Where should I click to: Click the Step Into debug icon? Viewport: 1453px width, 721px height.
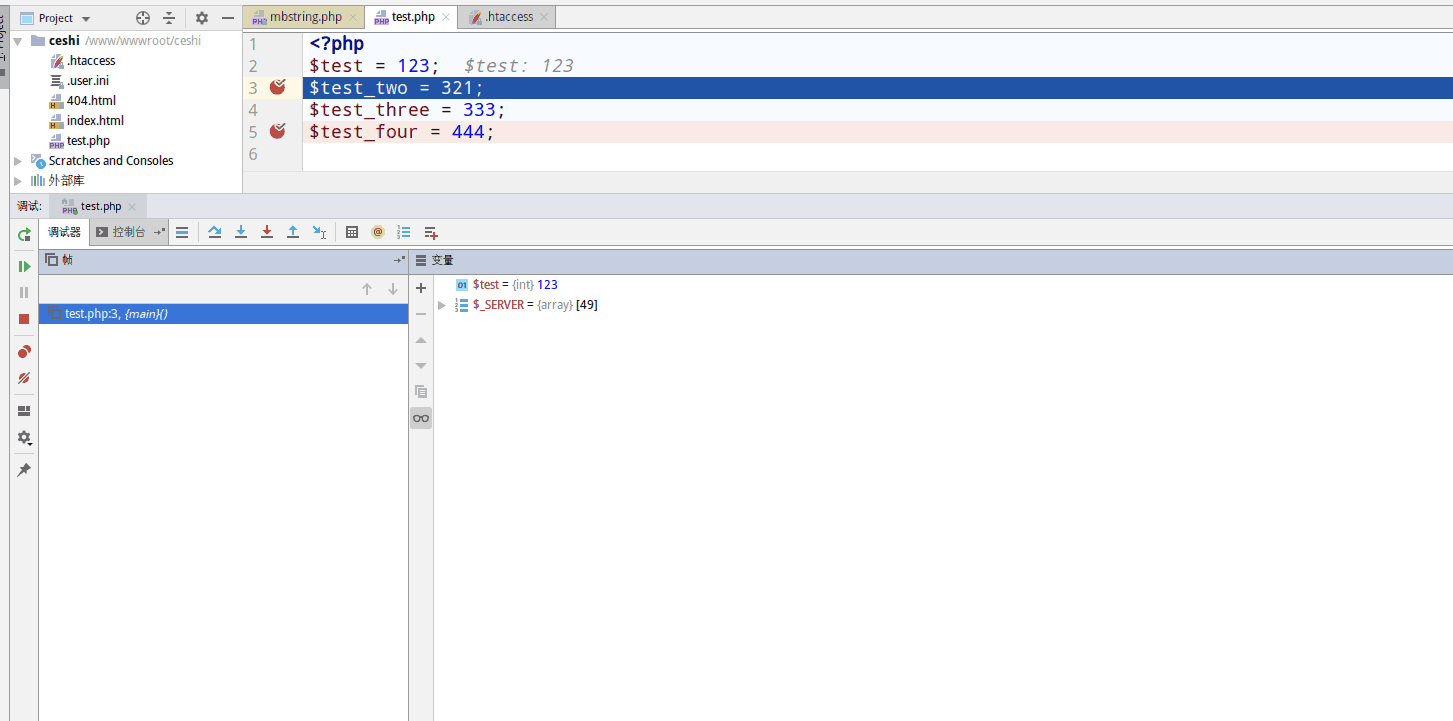tap(241, 232)
